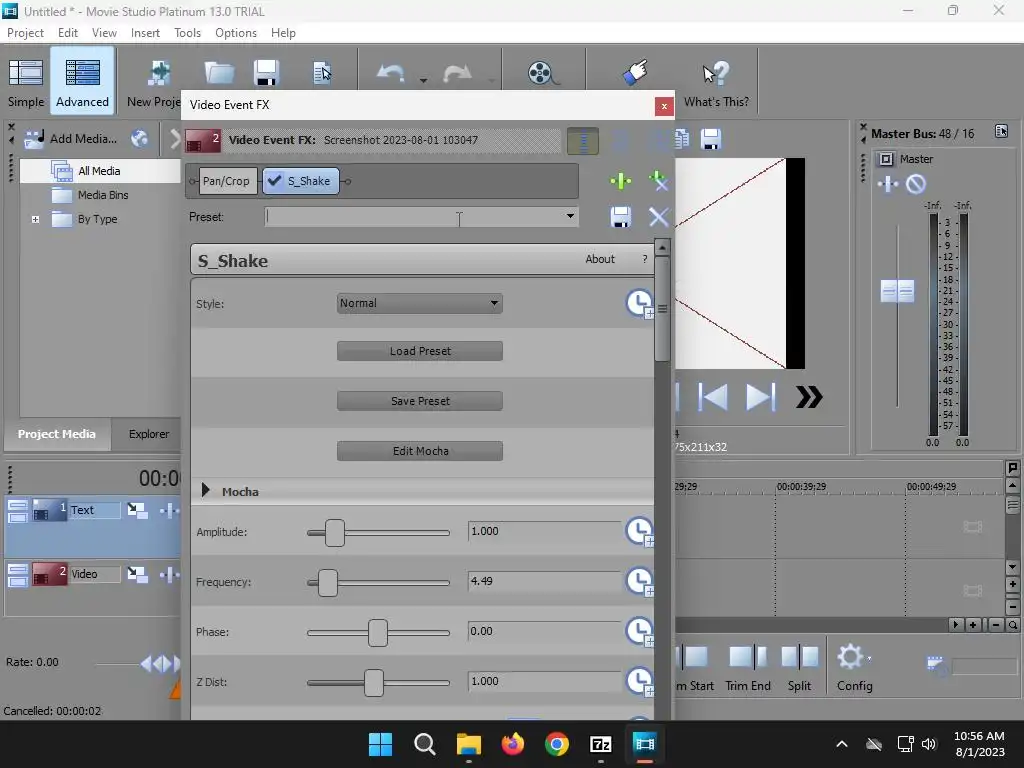1024x768 pixels.
Task: Animate Phase parameter clock icon
Action: 640,632
